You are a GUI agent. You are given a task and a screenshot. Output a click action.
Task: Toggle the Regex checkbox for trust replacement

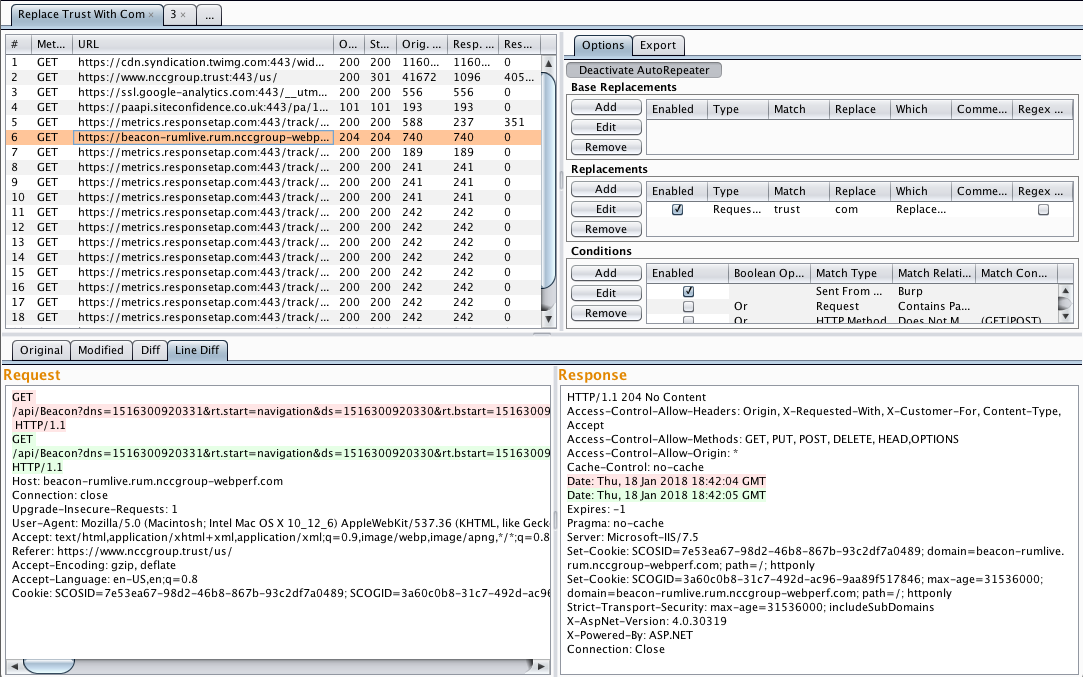(x=1044, y=209)
